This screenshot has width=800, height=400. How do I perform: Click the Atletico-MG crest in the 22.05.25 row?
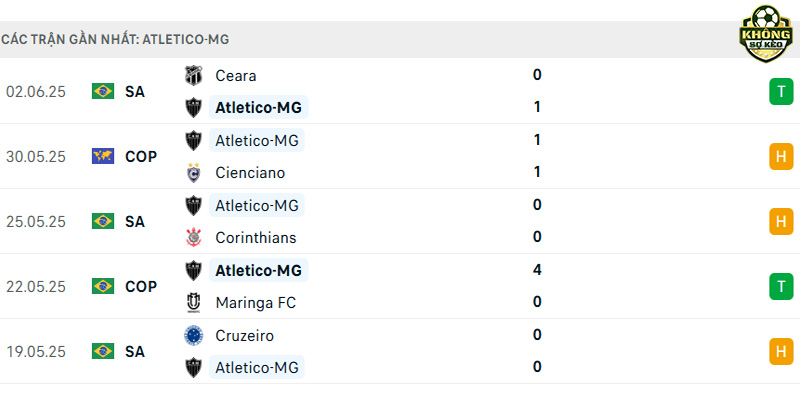click(x=193, y=270)
